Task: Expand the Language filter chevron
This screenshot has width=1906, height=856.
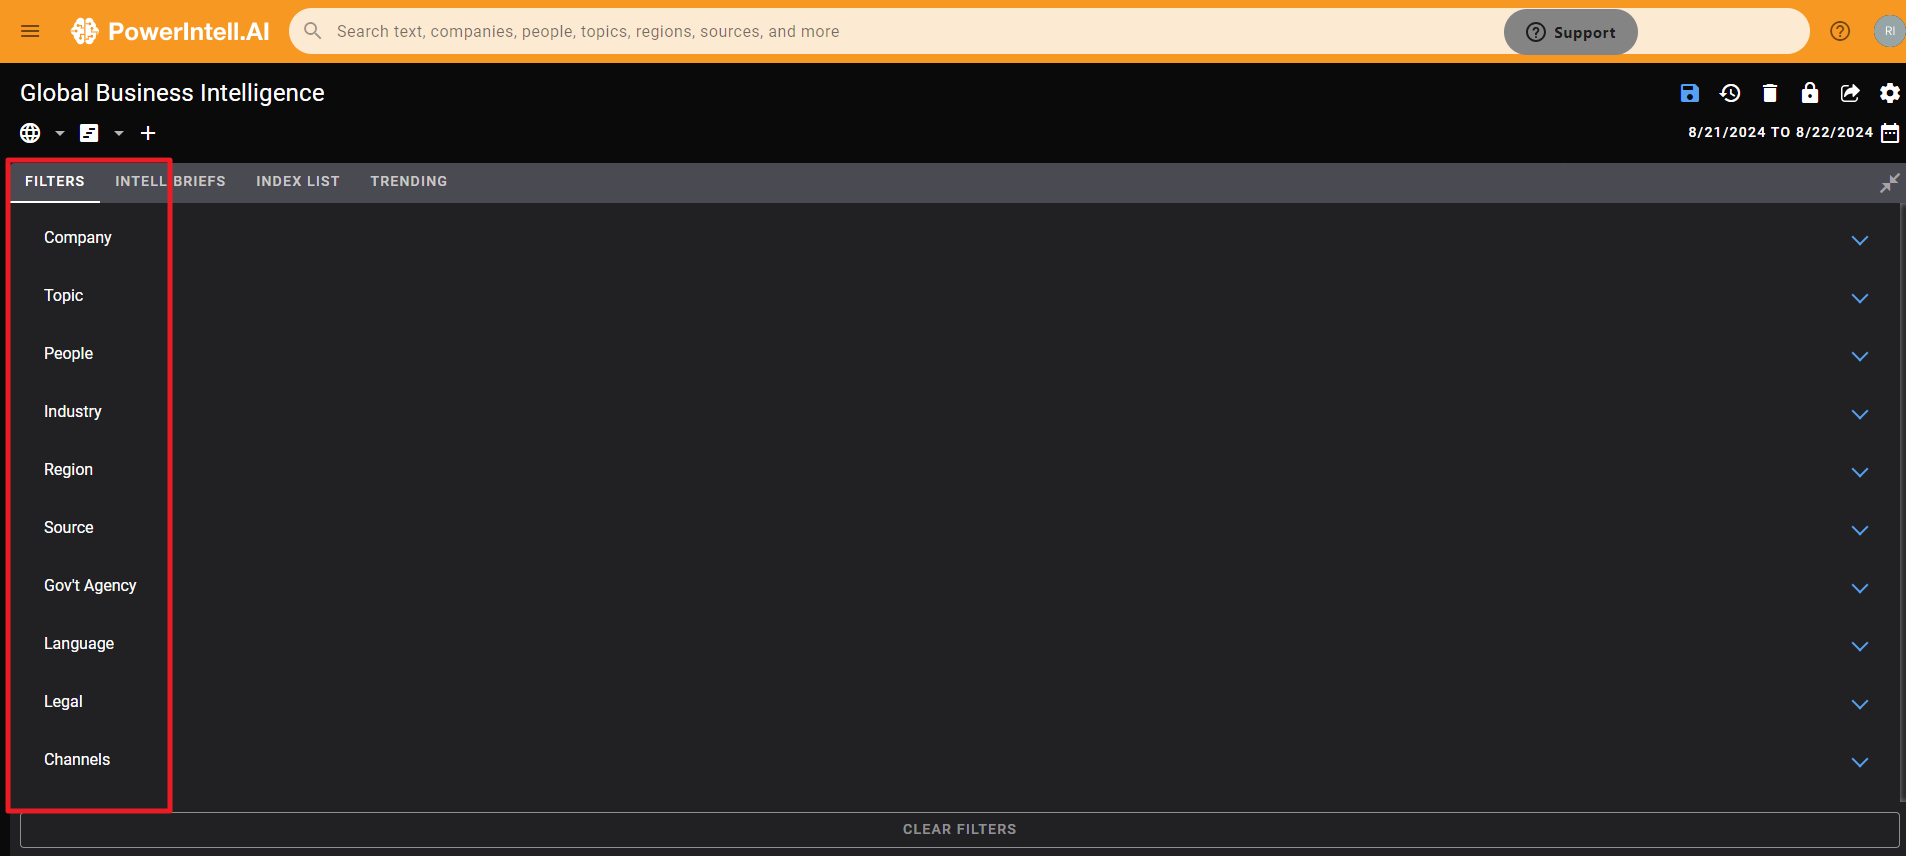Action: 1860,646
